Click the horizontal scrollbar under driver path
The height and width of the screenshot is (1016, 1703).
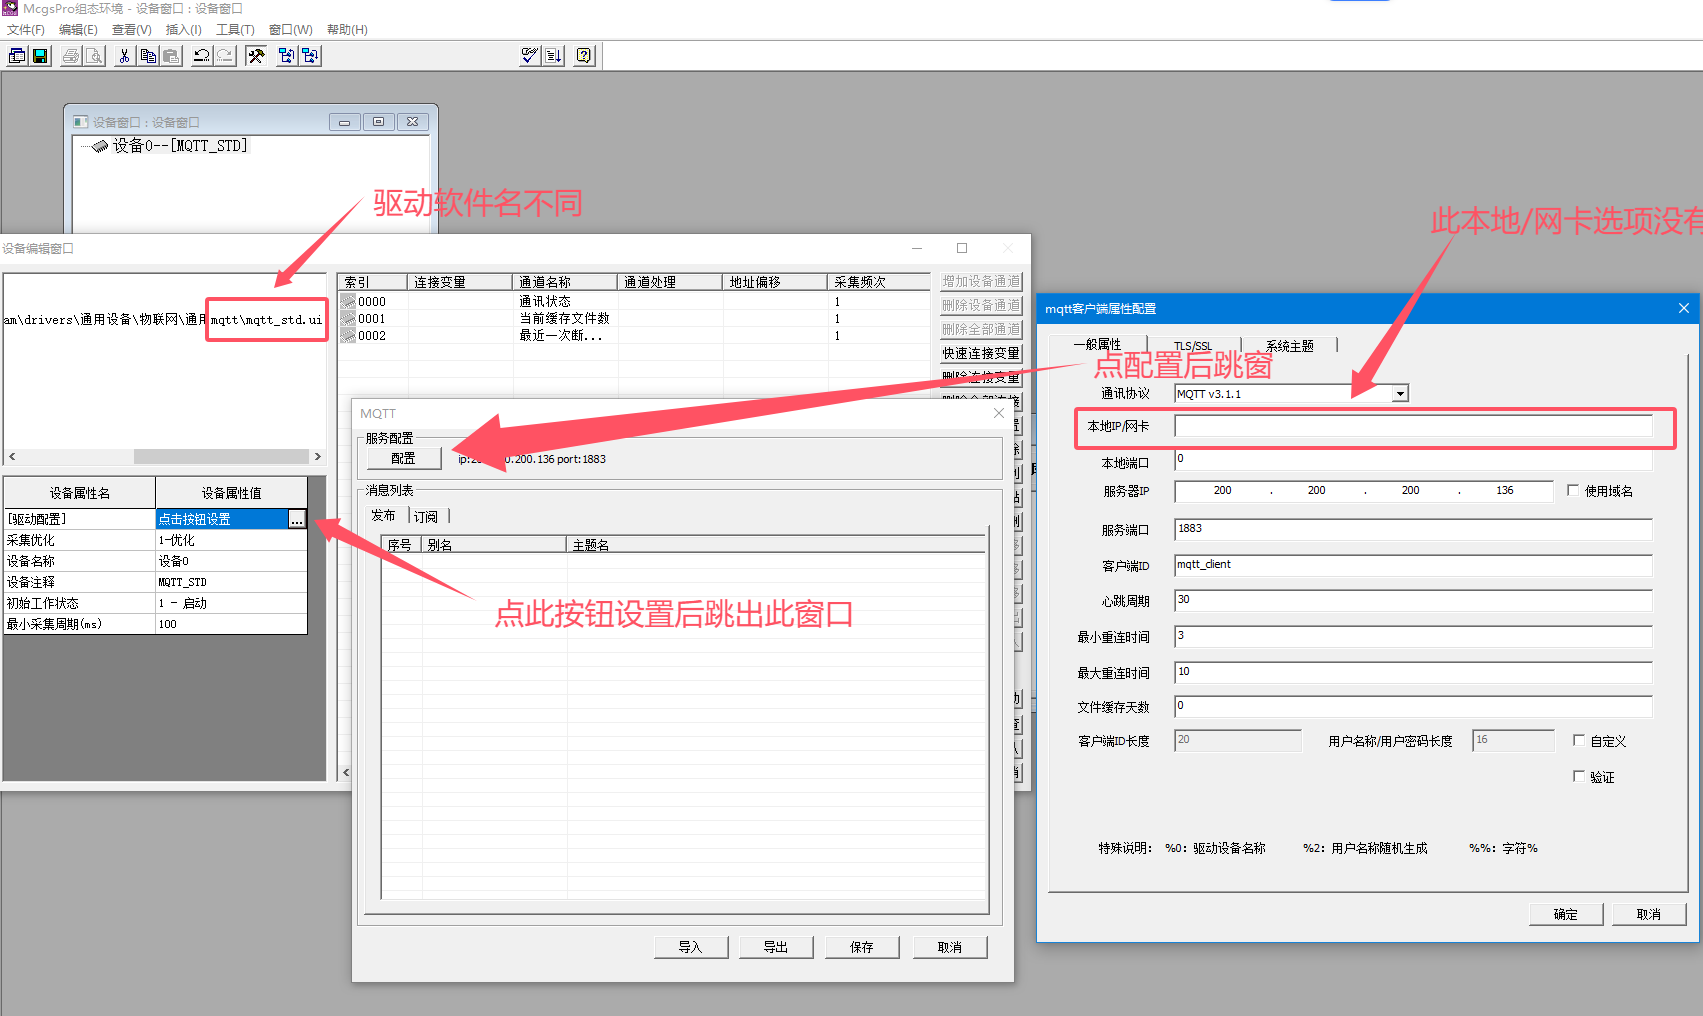click(x=220, y=457)
